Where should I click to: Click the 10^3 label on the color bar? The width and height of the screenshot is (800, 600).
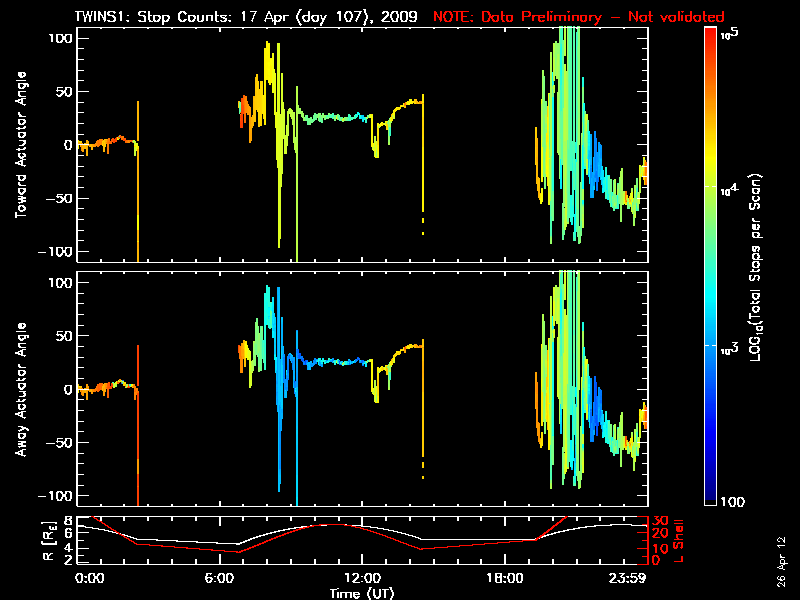click(x=730, y=349)
